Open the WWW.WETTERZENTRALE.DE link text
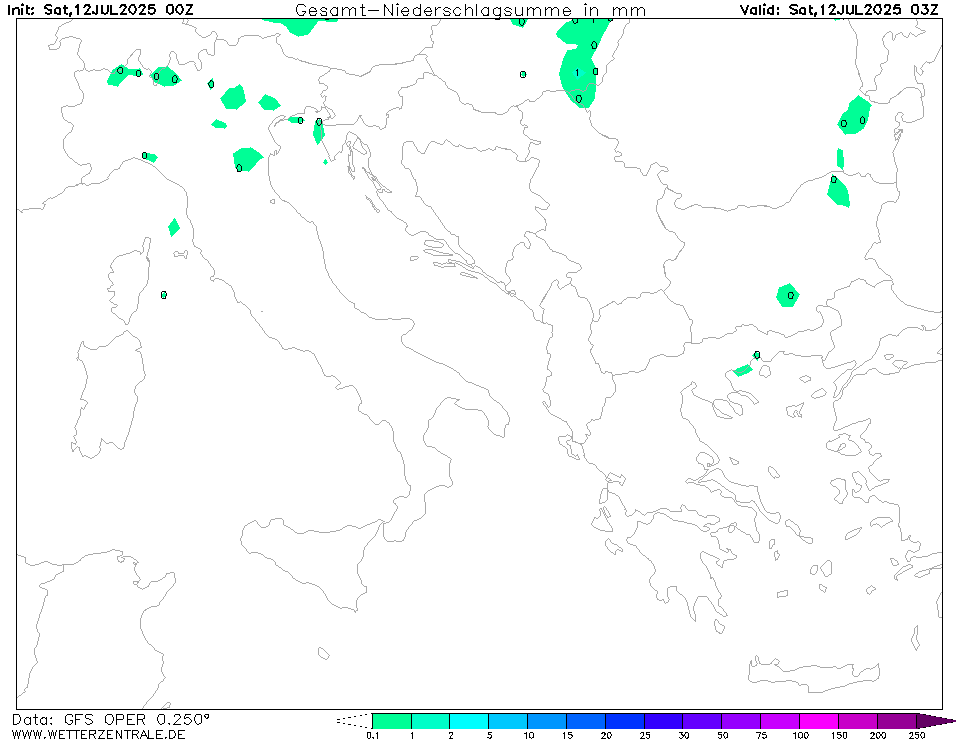The width and height of the screenshot is (959, 741). click(x=98, y=734)
